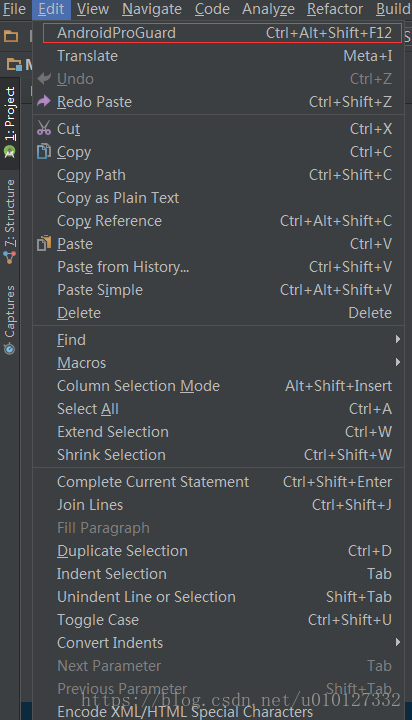The height and width of the screenshot is (720, 412).
Task: Open the View menu
Action: pyautogui.click(x=93, y=9)
